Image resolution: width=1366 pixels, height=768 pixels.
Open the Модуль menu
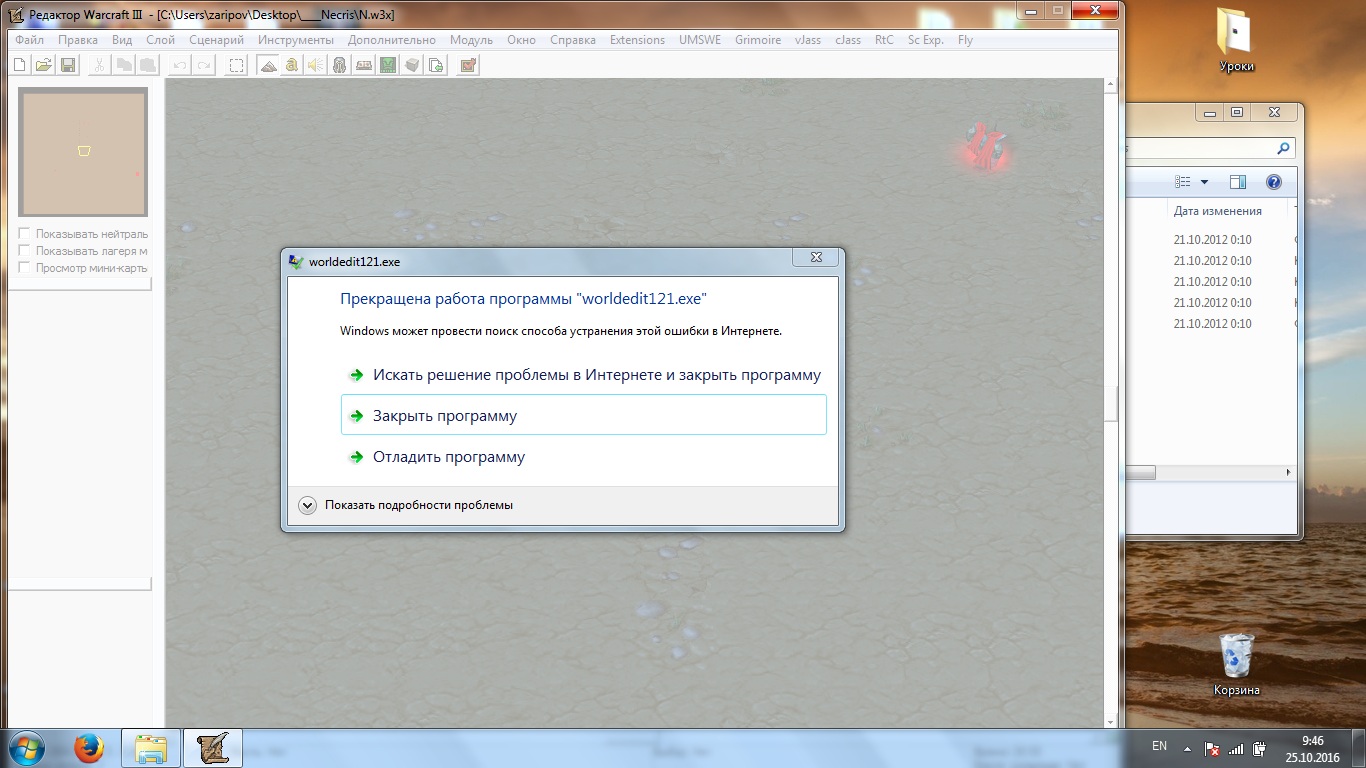click(x=471, y=40)
